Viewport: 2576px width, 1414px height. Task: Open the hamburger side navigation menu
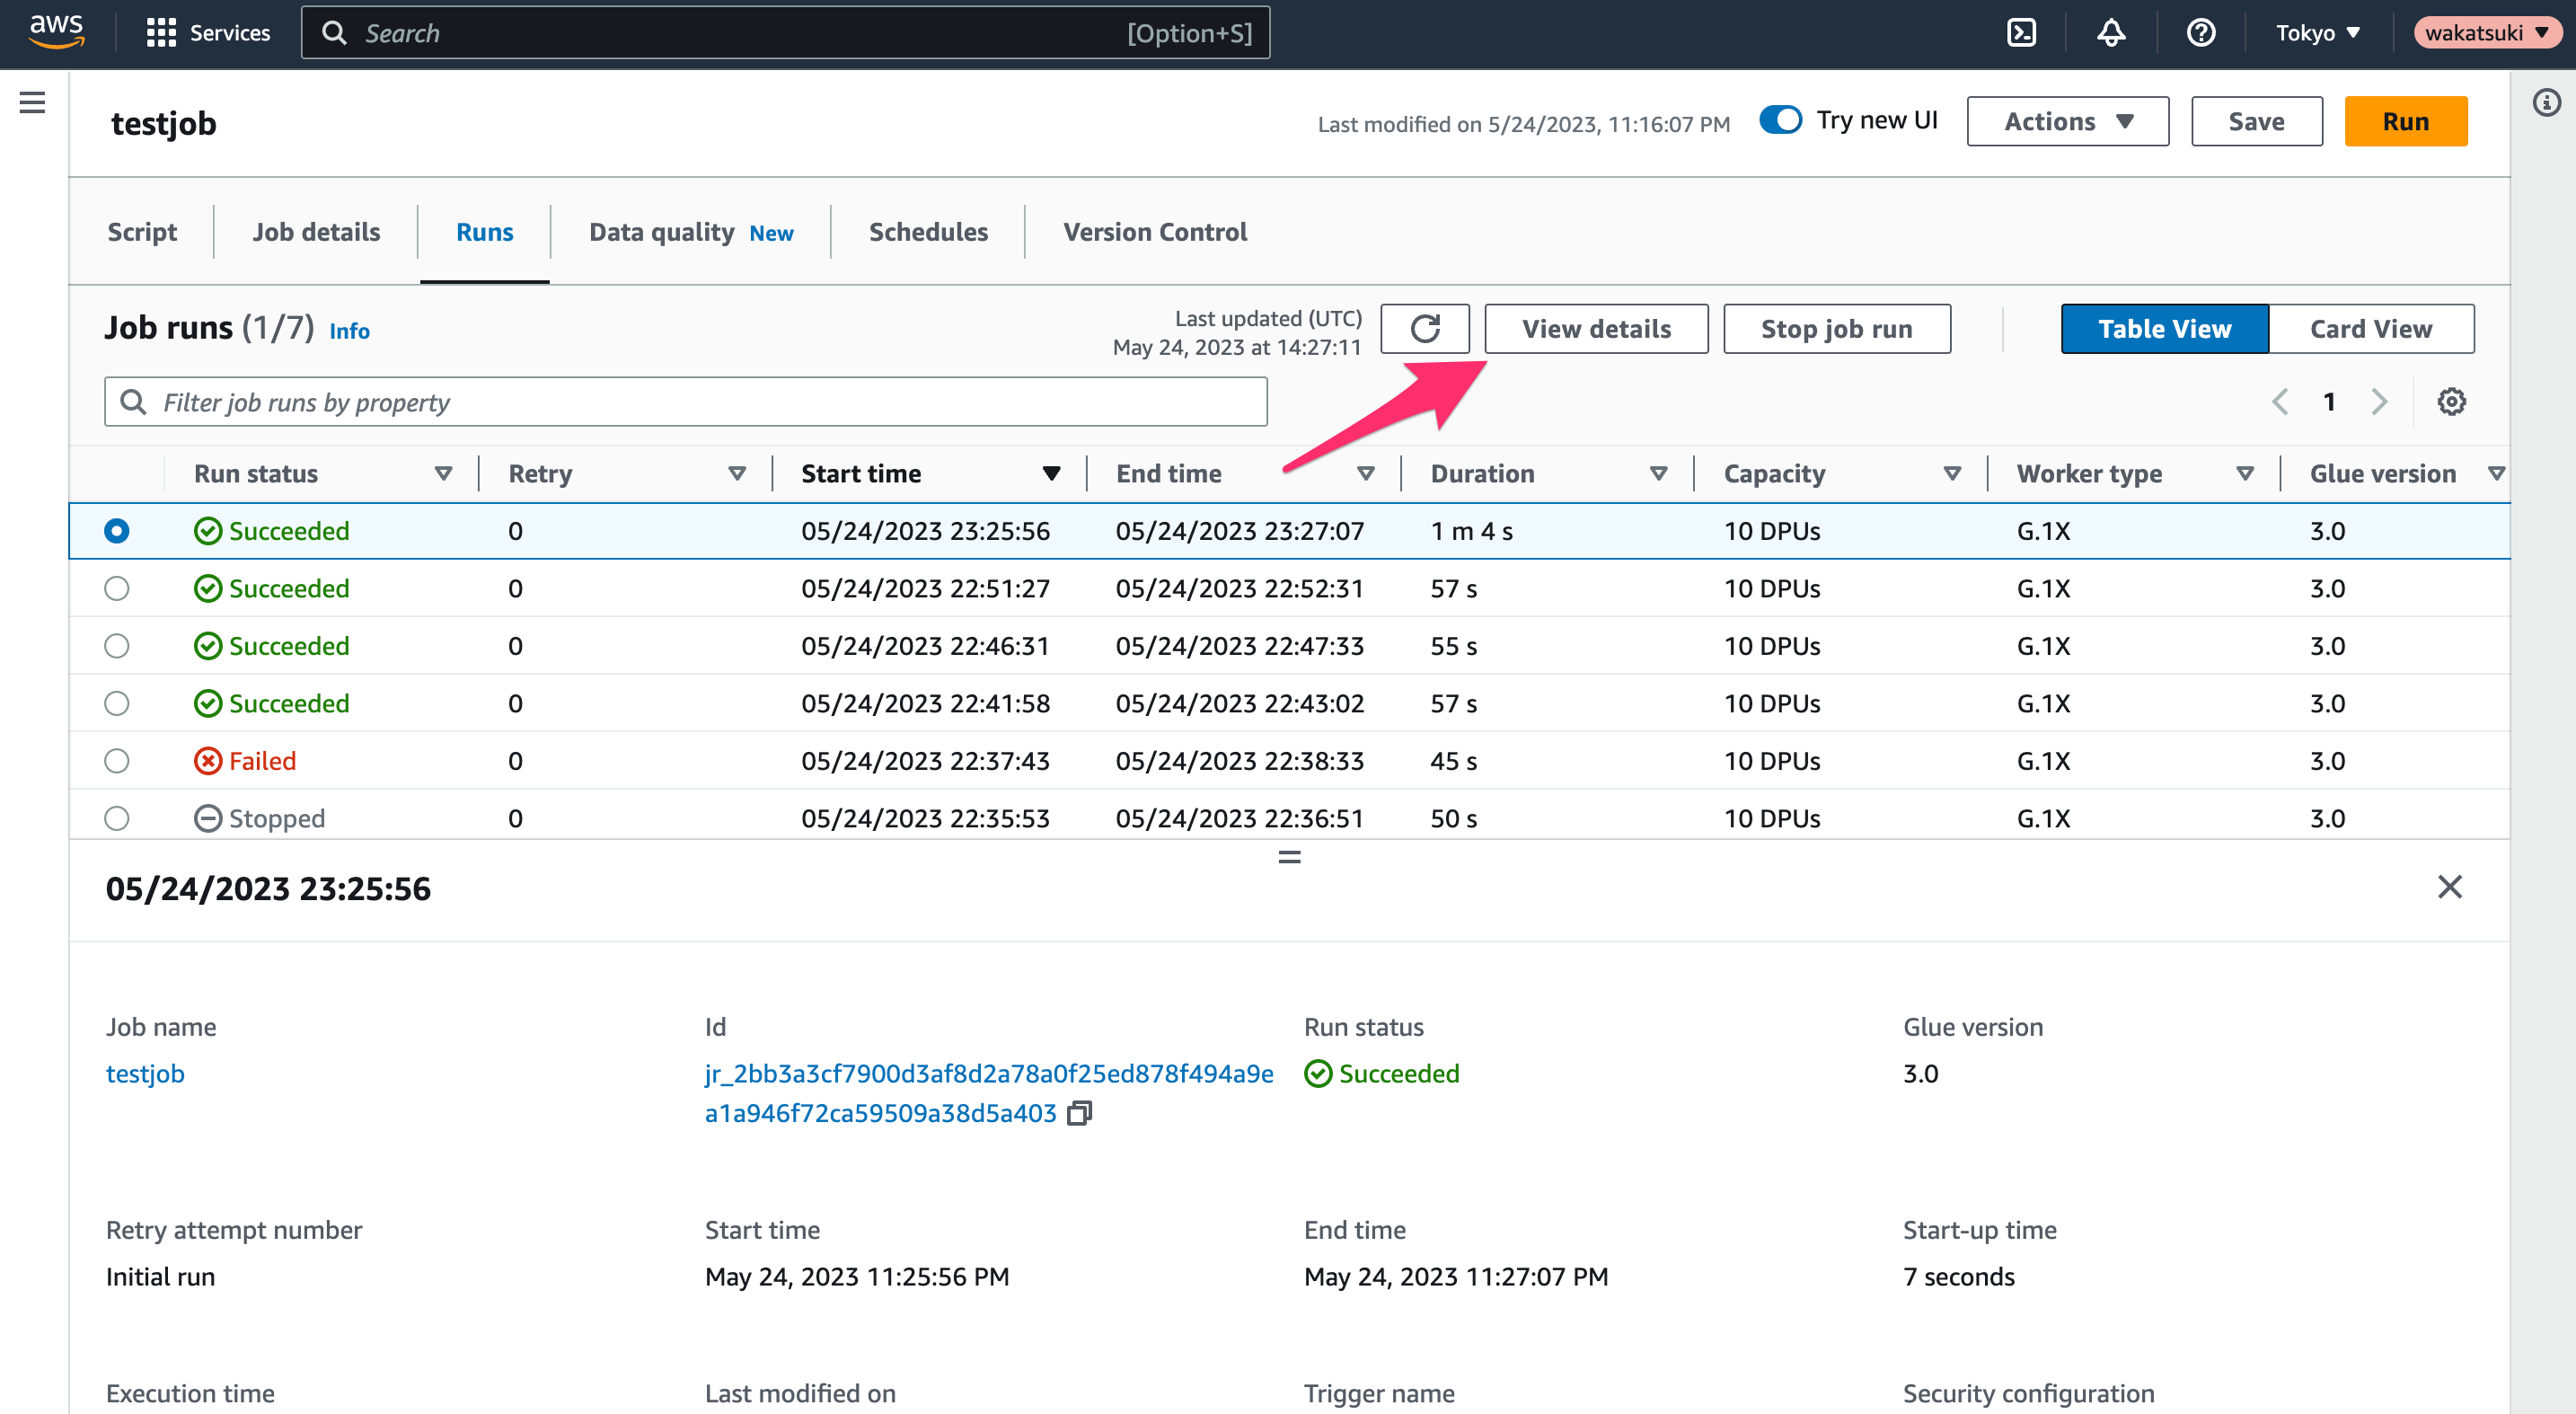click(x=32, y=102)
